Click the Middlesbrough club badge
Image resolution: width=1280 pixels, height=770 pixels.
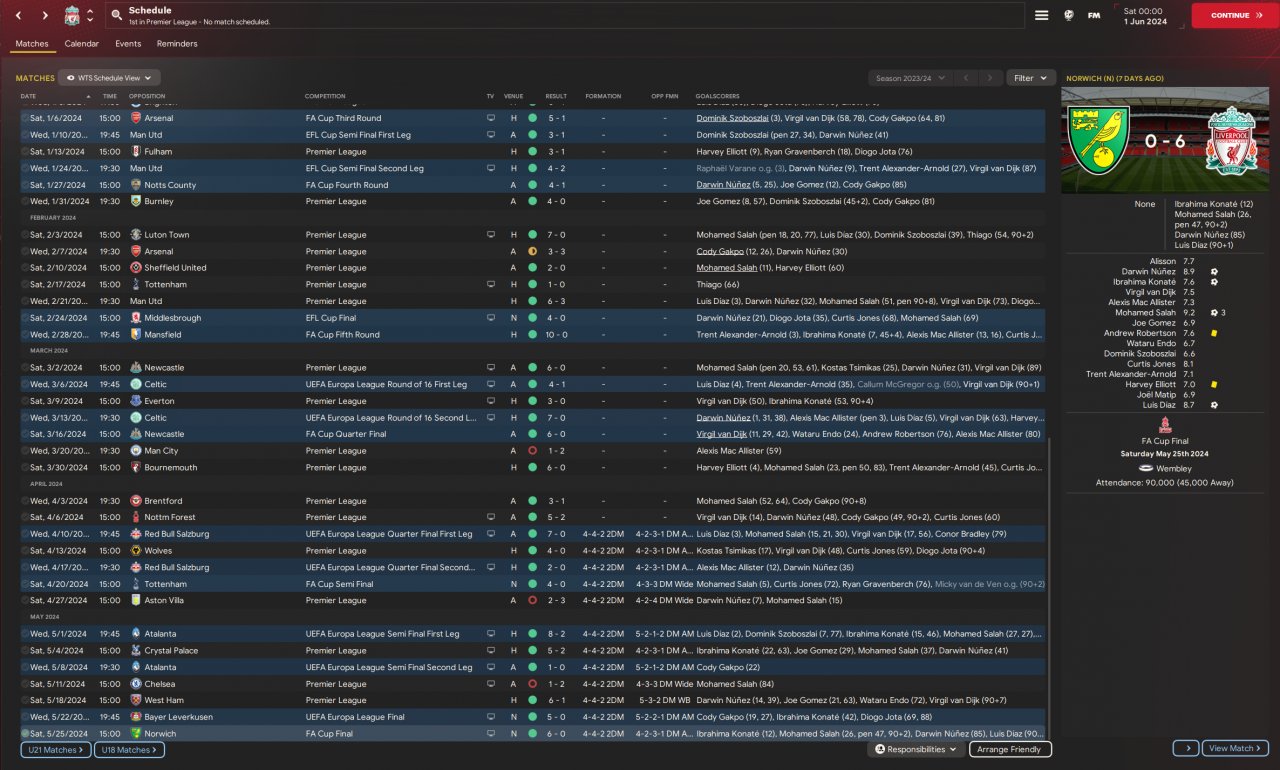coord(137,318)
